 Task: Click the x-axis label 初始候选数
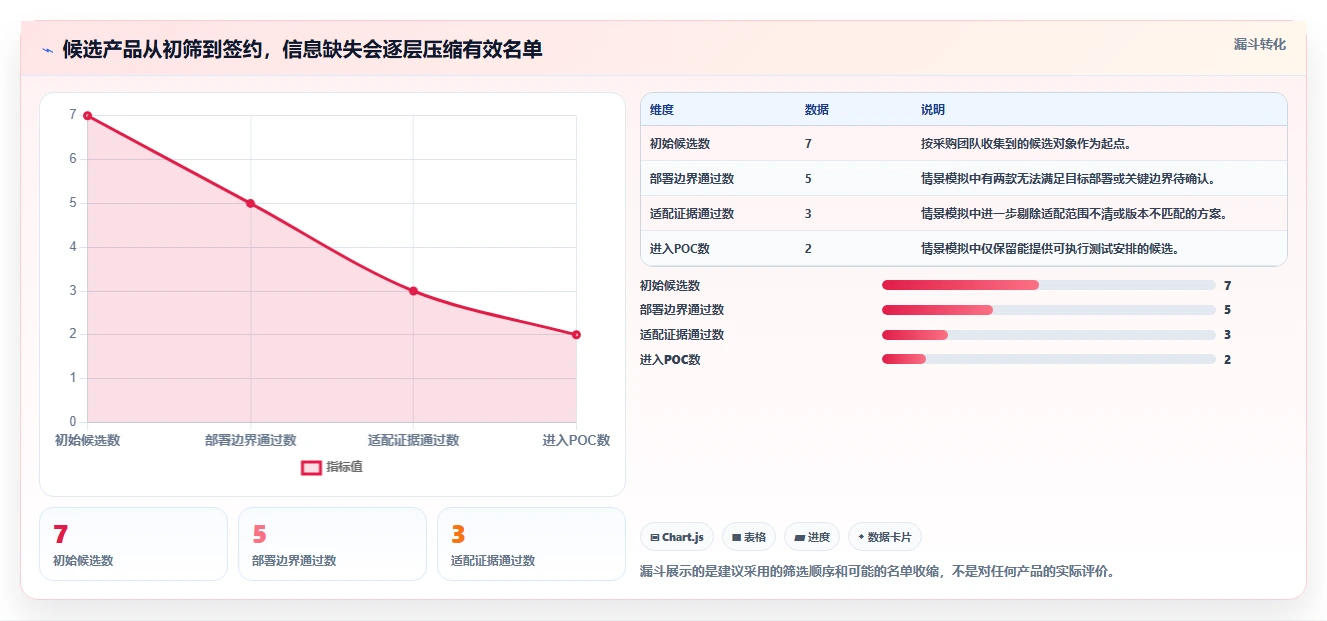pyautogui.click(x=87, y=440)
